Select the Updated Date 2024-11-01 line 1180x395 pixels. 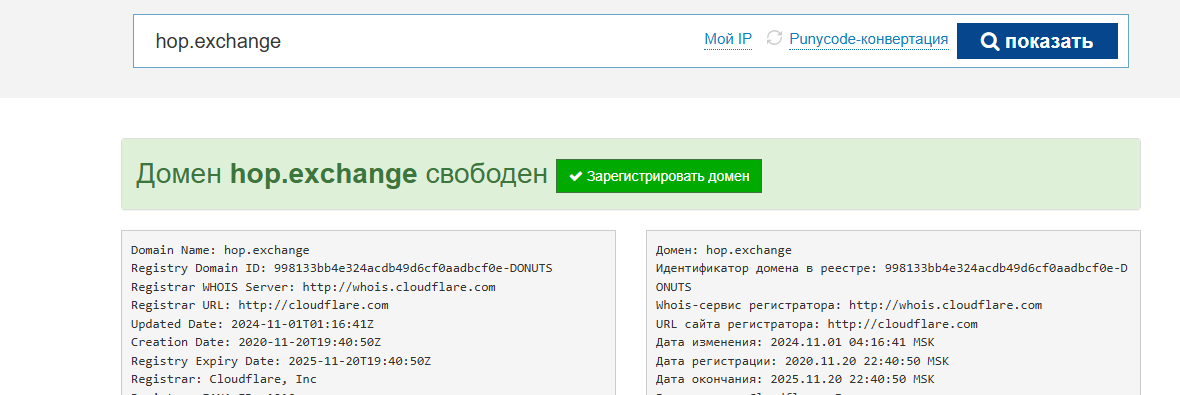pyautogui.click(x=252, y=324)
